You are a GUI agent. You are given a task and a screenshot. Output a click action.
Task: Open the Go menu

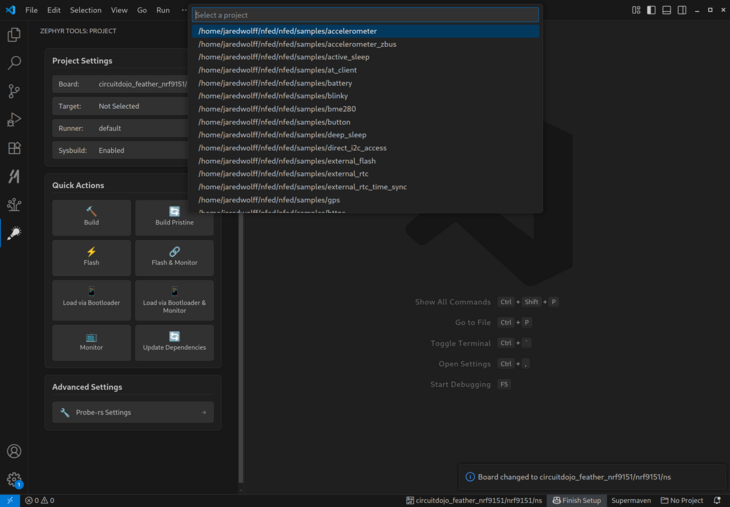click(142, 10)
